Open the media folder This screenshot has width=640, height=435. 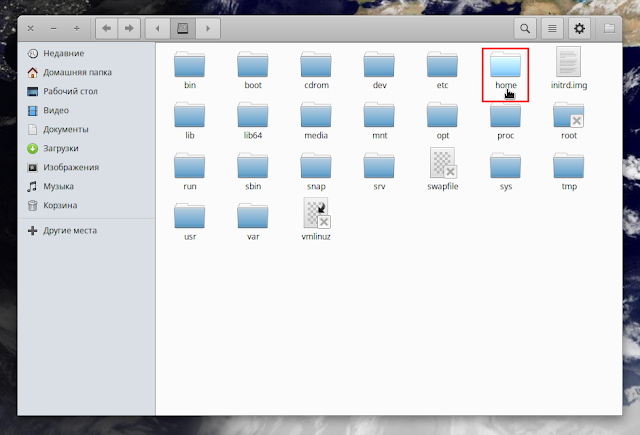click(x=316, y=121)
